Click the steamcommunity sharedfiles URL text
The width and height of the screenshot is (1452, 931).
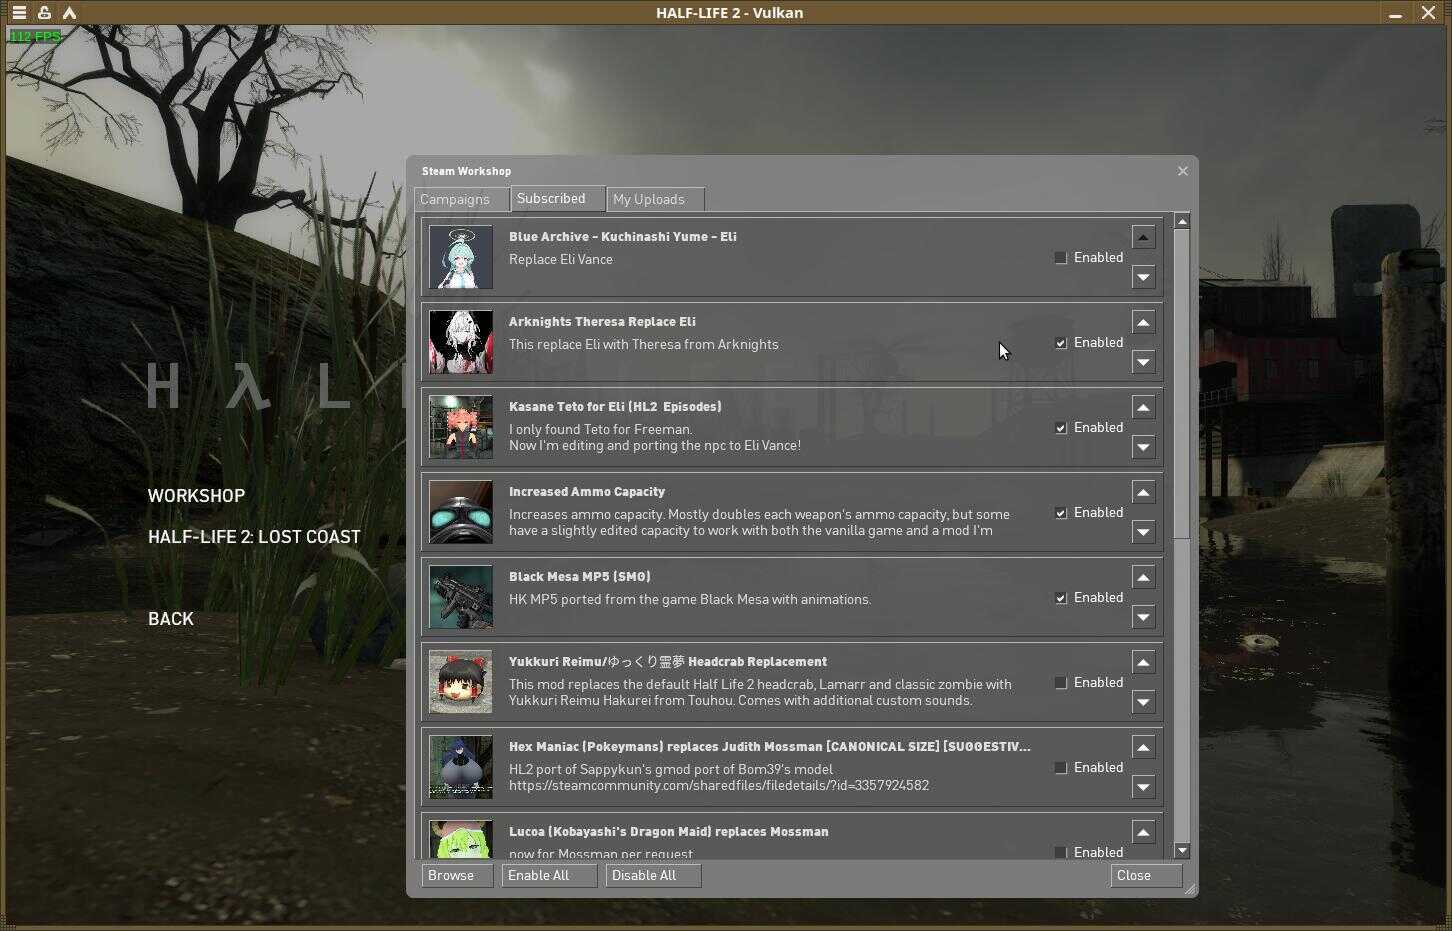(x=719, y=786)
